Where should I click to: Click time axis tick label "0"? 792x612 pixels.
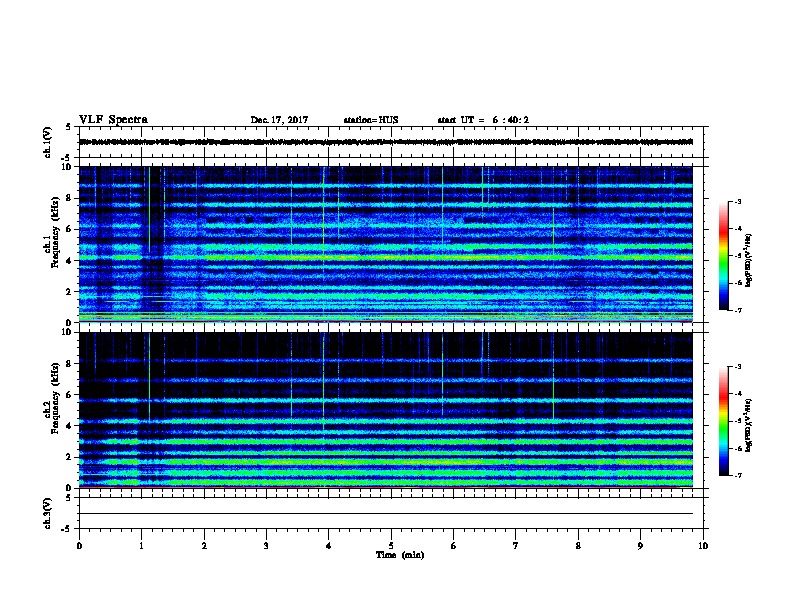point(79,546)
